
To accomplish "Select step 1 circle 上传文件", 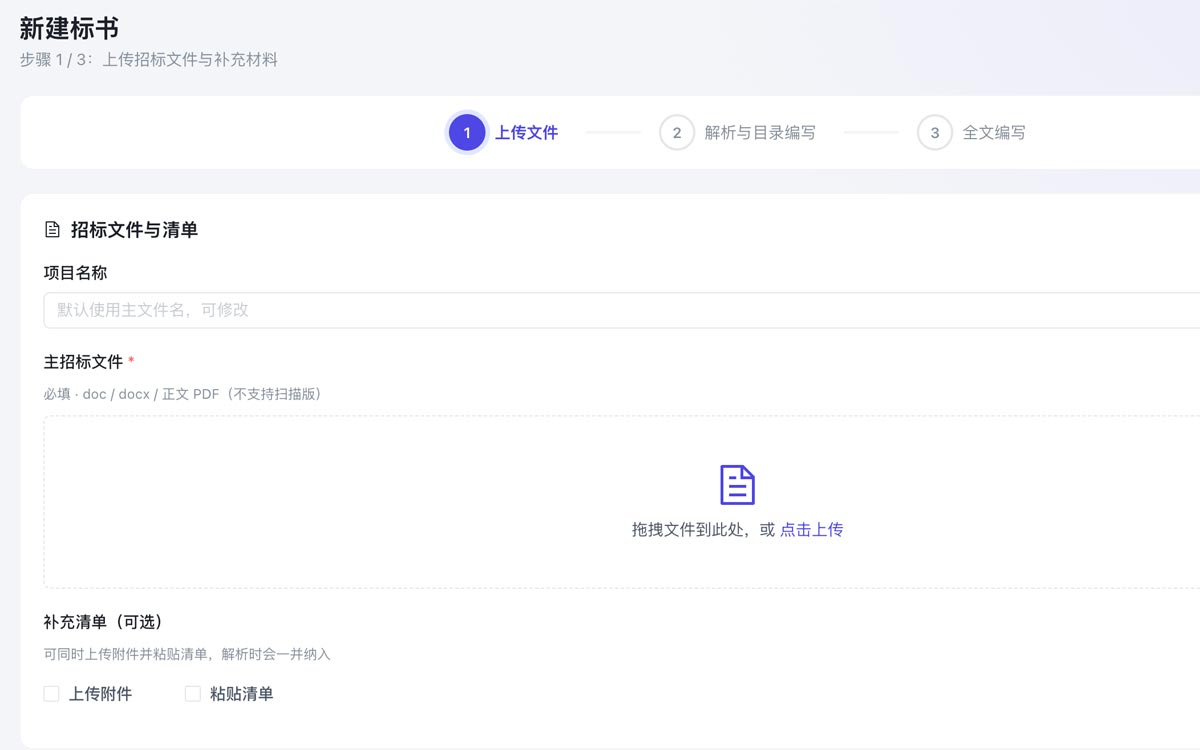I will click(467, 132).
